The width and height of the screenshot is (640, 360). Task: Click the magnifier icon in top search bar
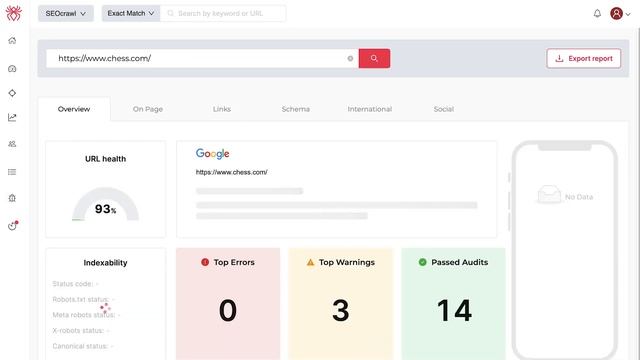point(170,13)
